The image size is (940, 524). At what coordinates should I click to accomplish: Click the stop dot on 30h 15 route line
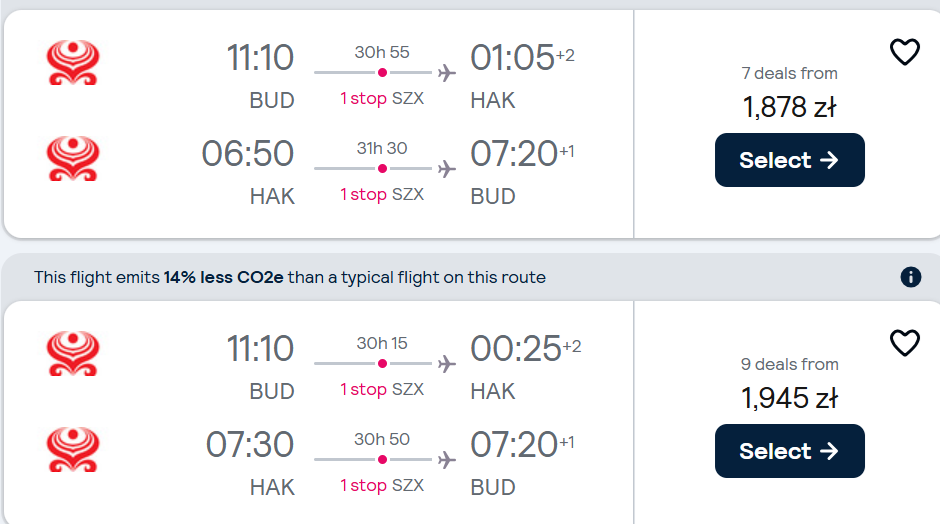(382, 363)
